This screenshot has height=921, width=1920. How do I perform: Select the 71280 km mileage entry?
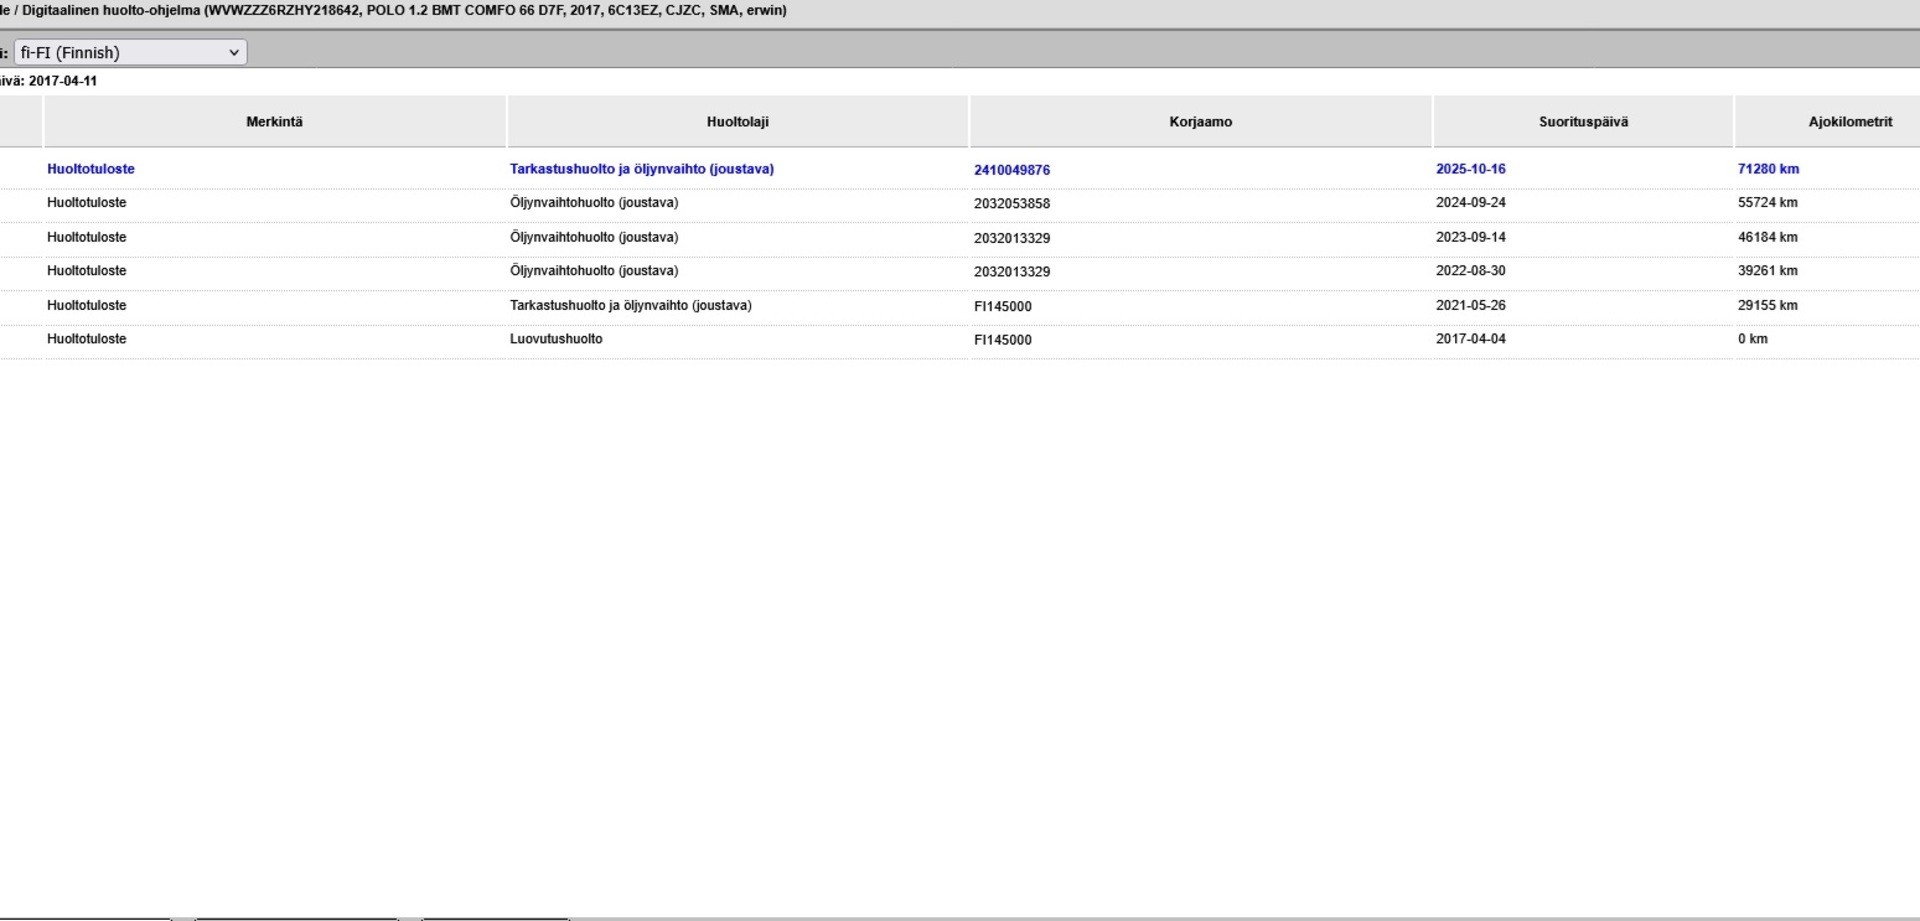pos(1768,169)
